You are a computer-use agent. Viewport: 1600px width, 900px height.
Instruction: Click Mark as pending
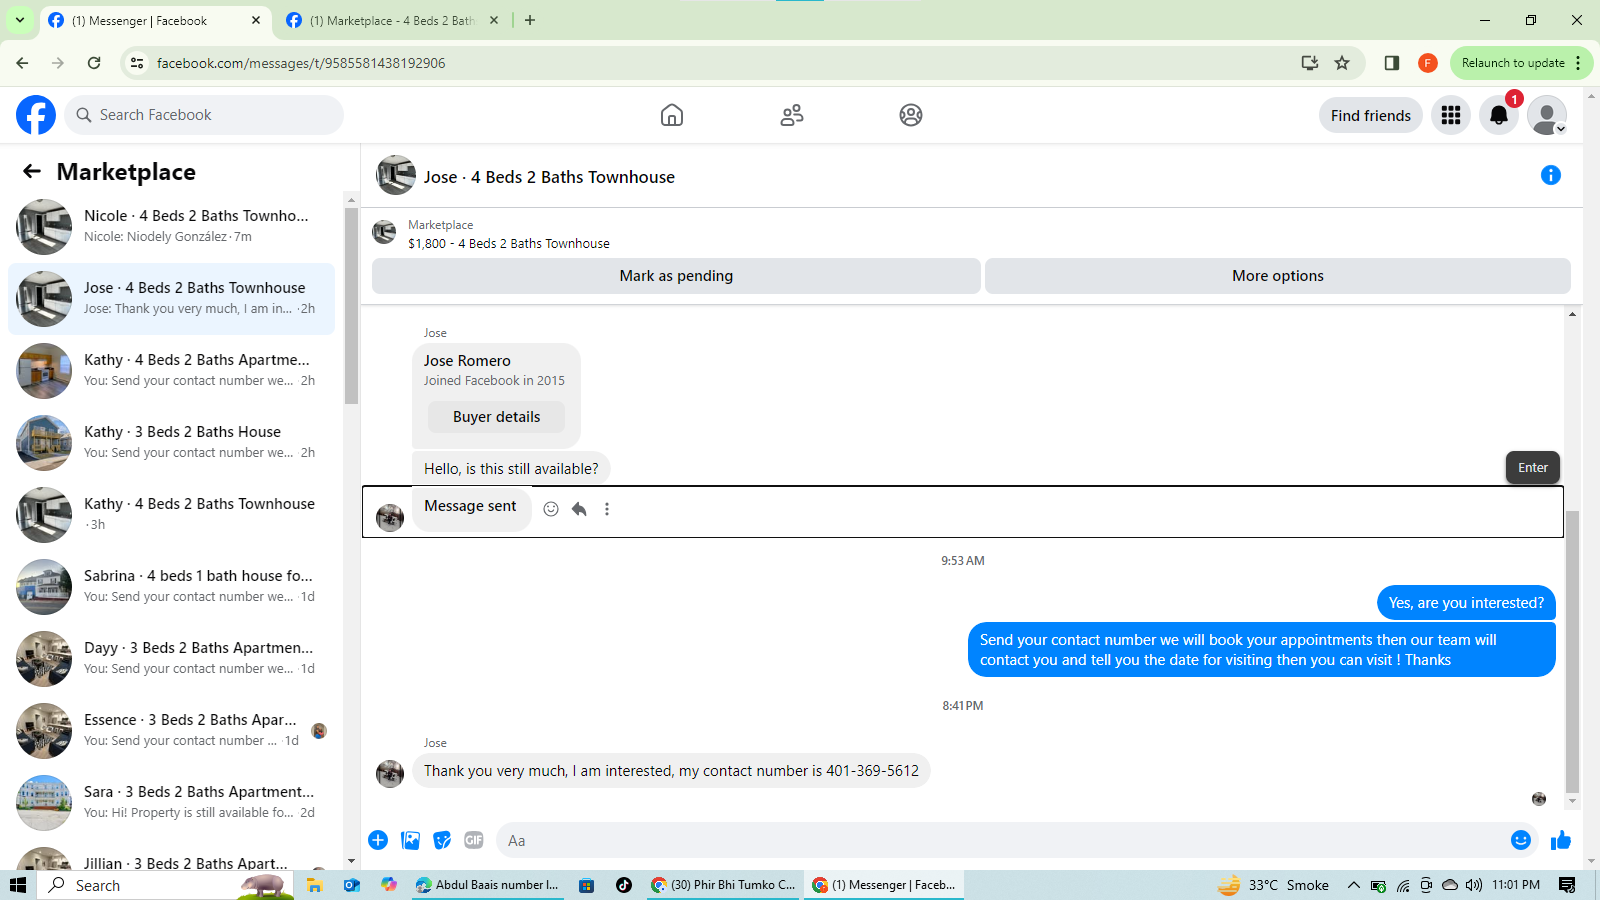click(x=676, y=276)
